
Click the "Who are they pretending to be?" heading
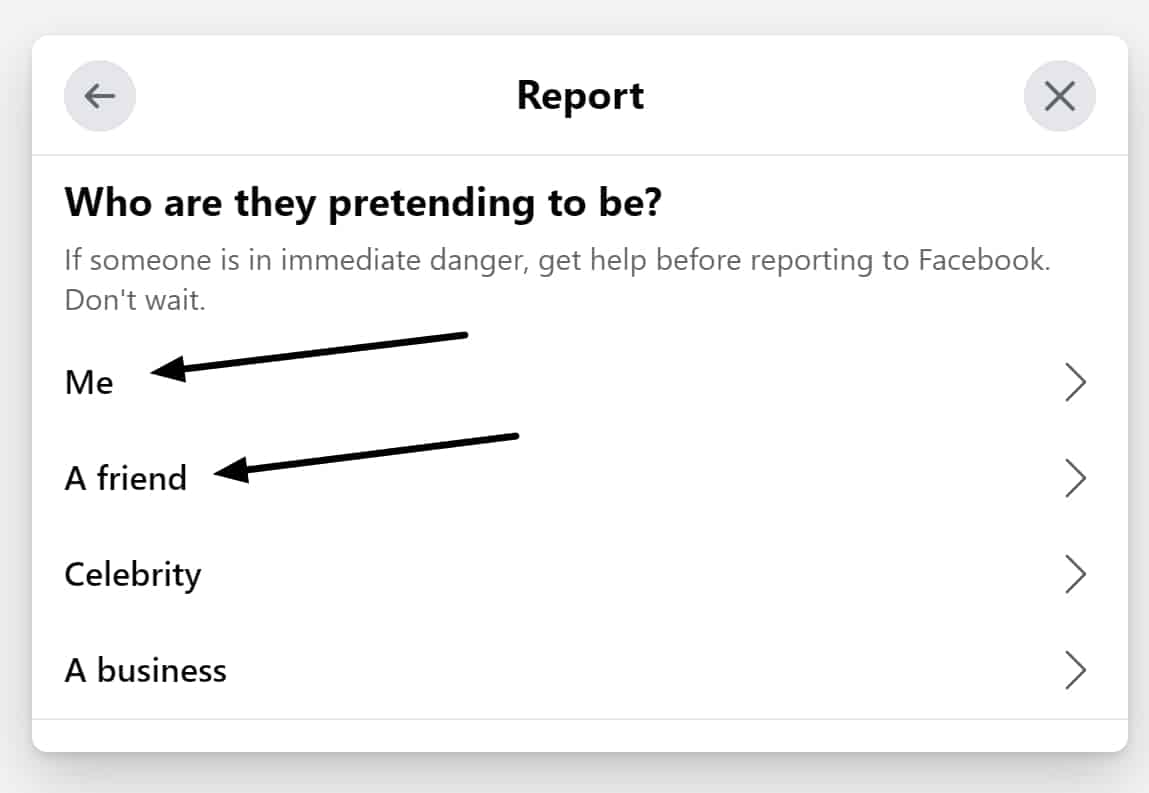pyautogui.click(x=363, y=203)
